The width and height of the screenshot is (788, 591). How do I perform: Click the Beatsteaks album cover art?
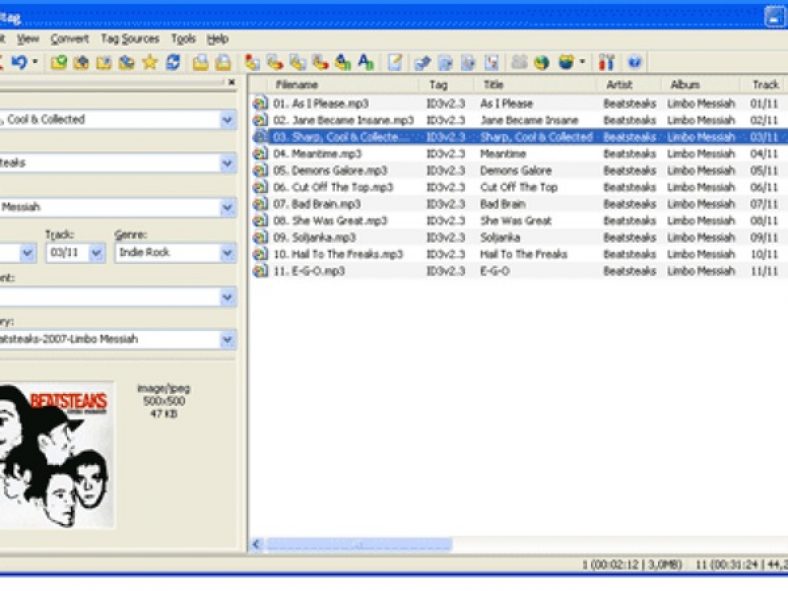click(55, 455)
